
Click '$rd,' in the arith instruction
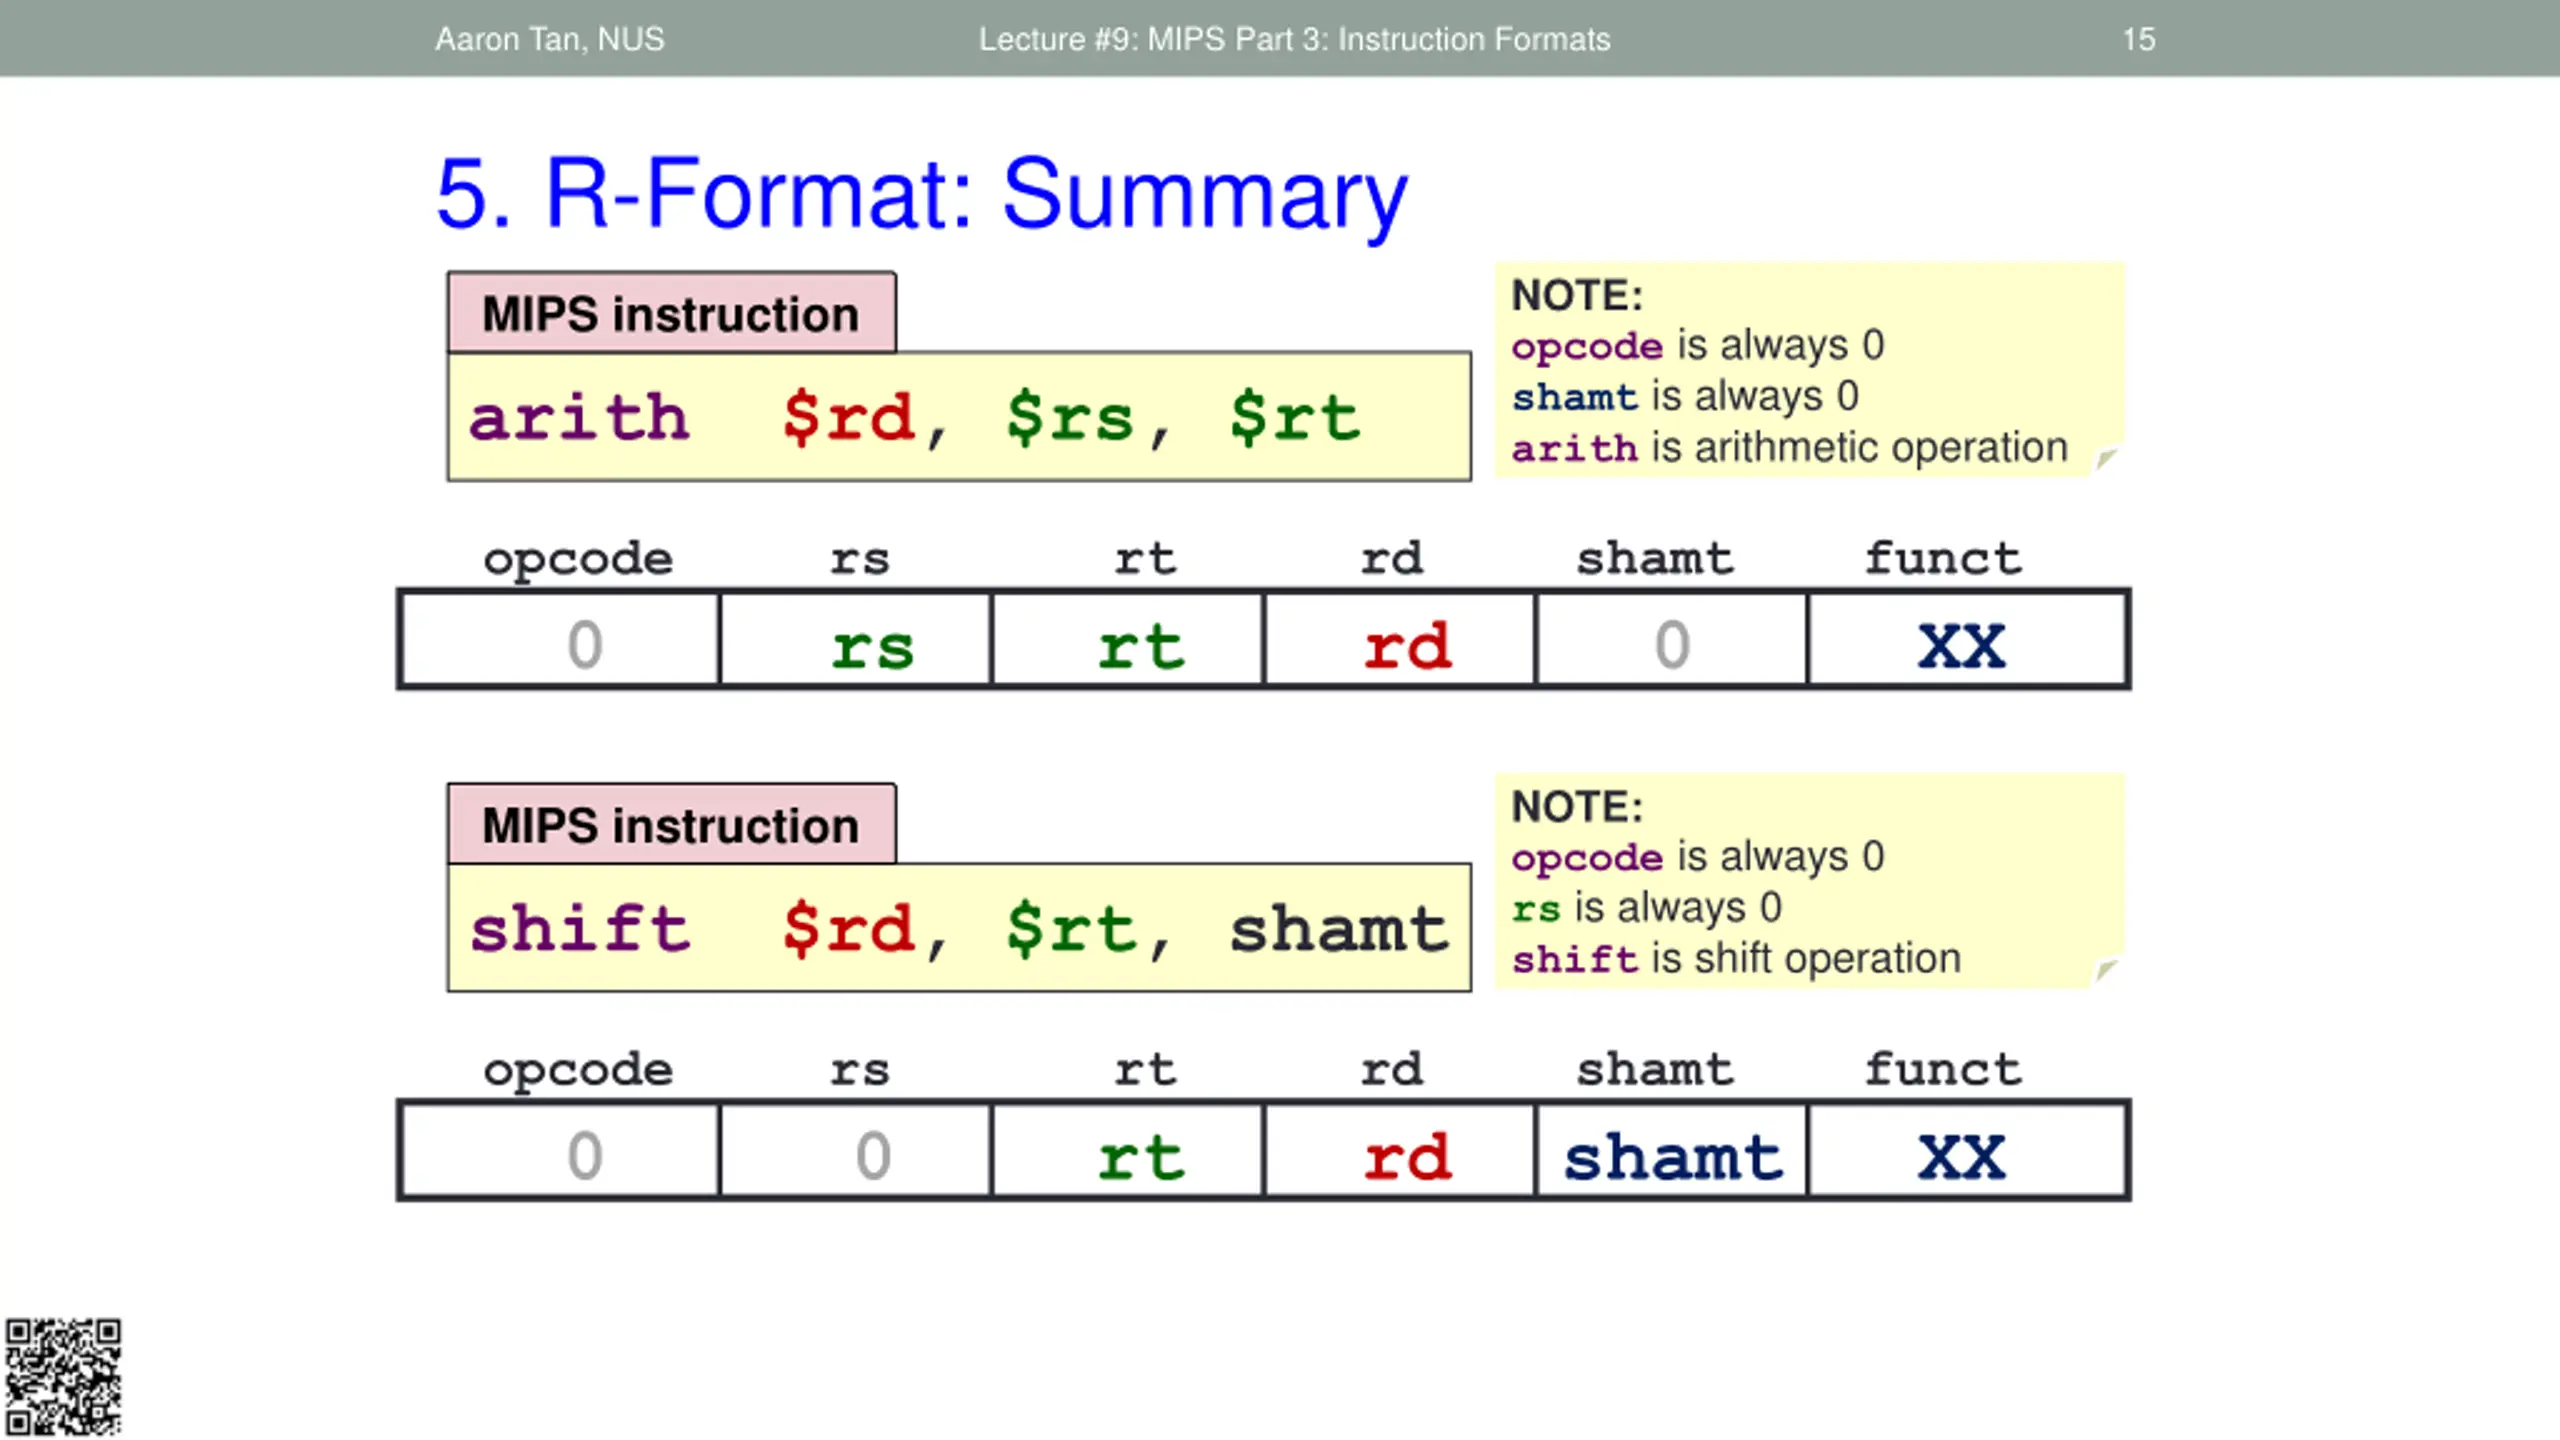865,418
